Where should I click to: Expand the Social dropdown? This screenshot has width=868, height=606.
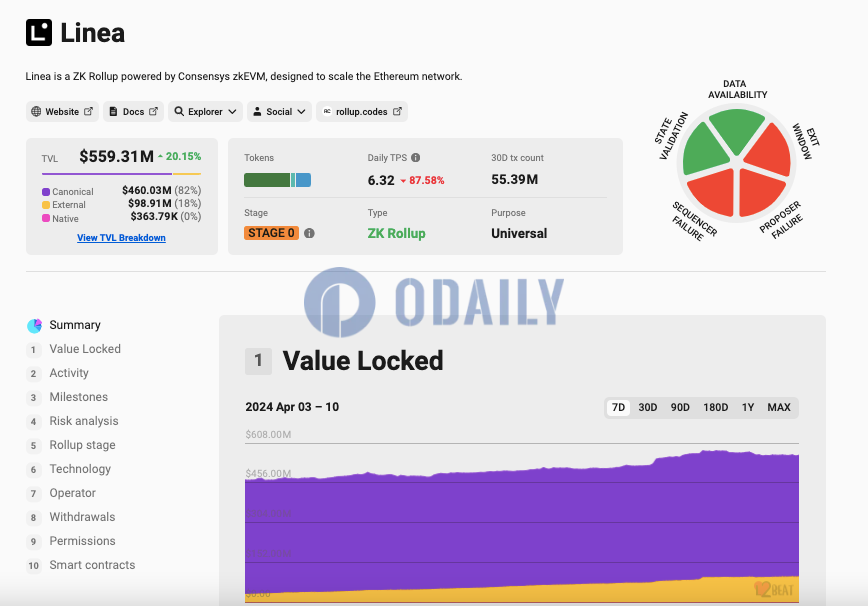[x=280, y=111]
